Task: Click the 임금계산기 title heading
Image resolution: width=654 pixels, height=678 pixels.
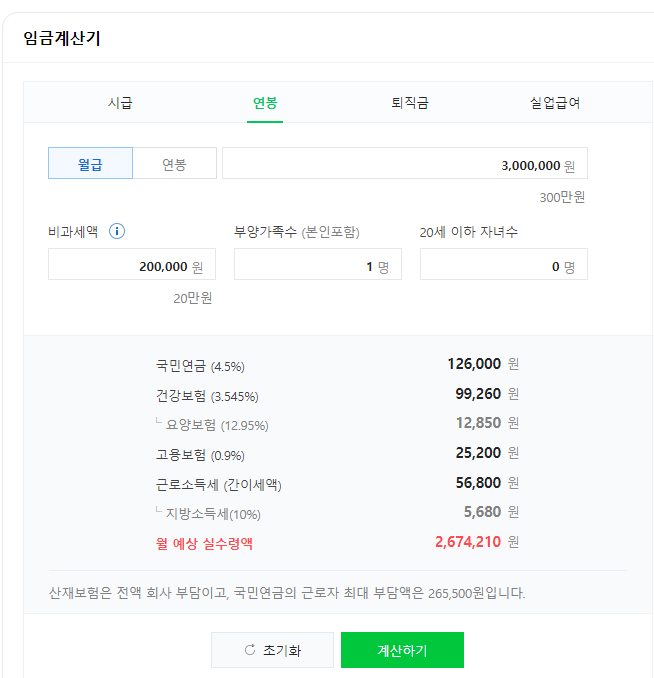Action: (x=62, y=39)
